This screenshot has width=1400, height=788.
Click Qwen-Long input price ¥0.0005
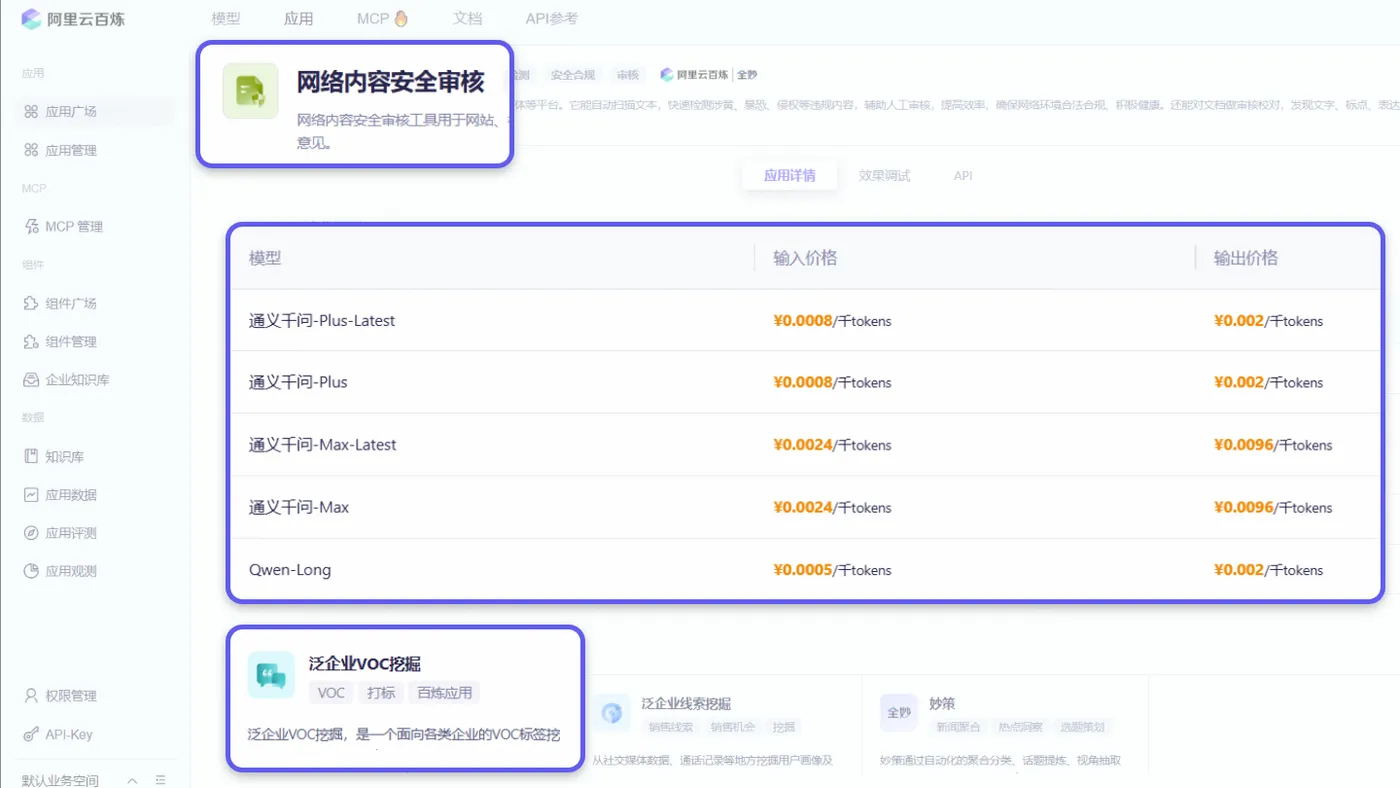point(803,570)
